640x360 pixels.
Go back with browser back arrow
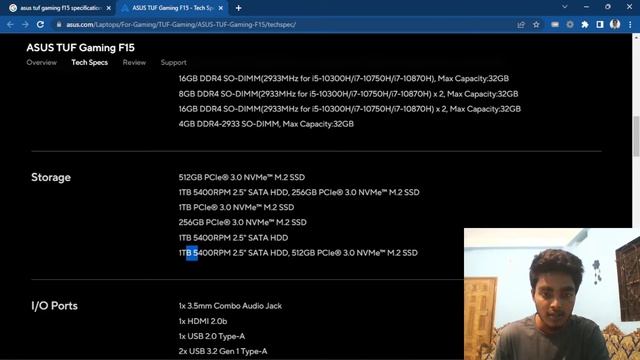coord(10,24)
